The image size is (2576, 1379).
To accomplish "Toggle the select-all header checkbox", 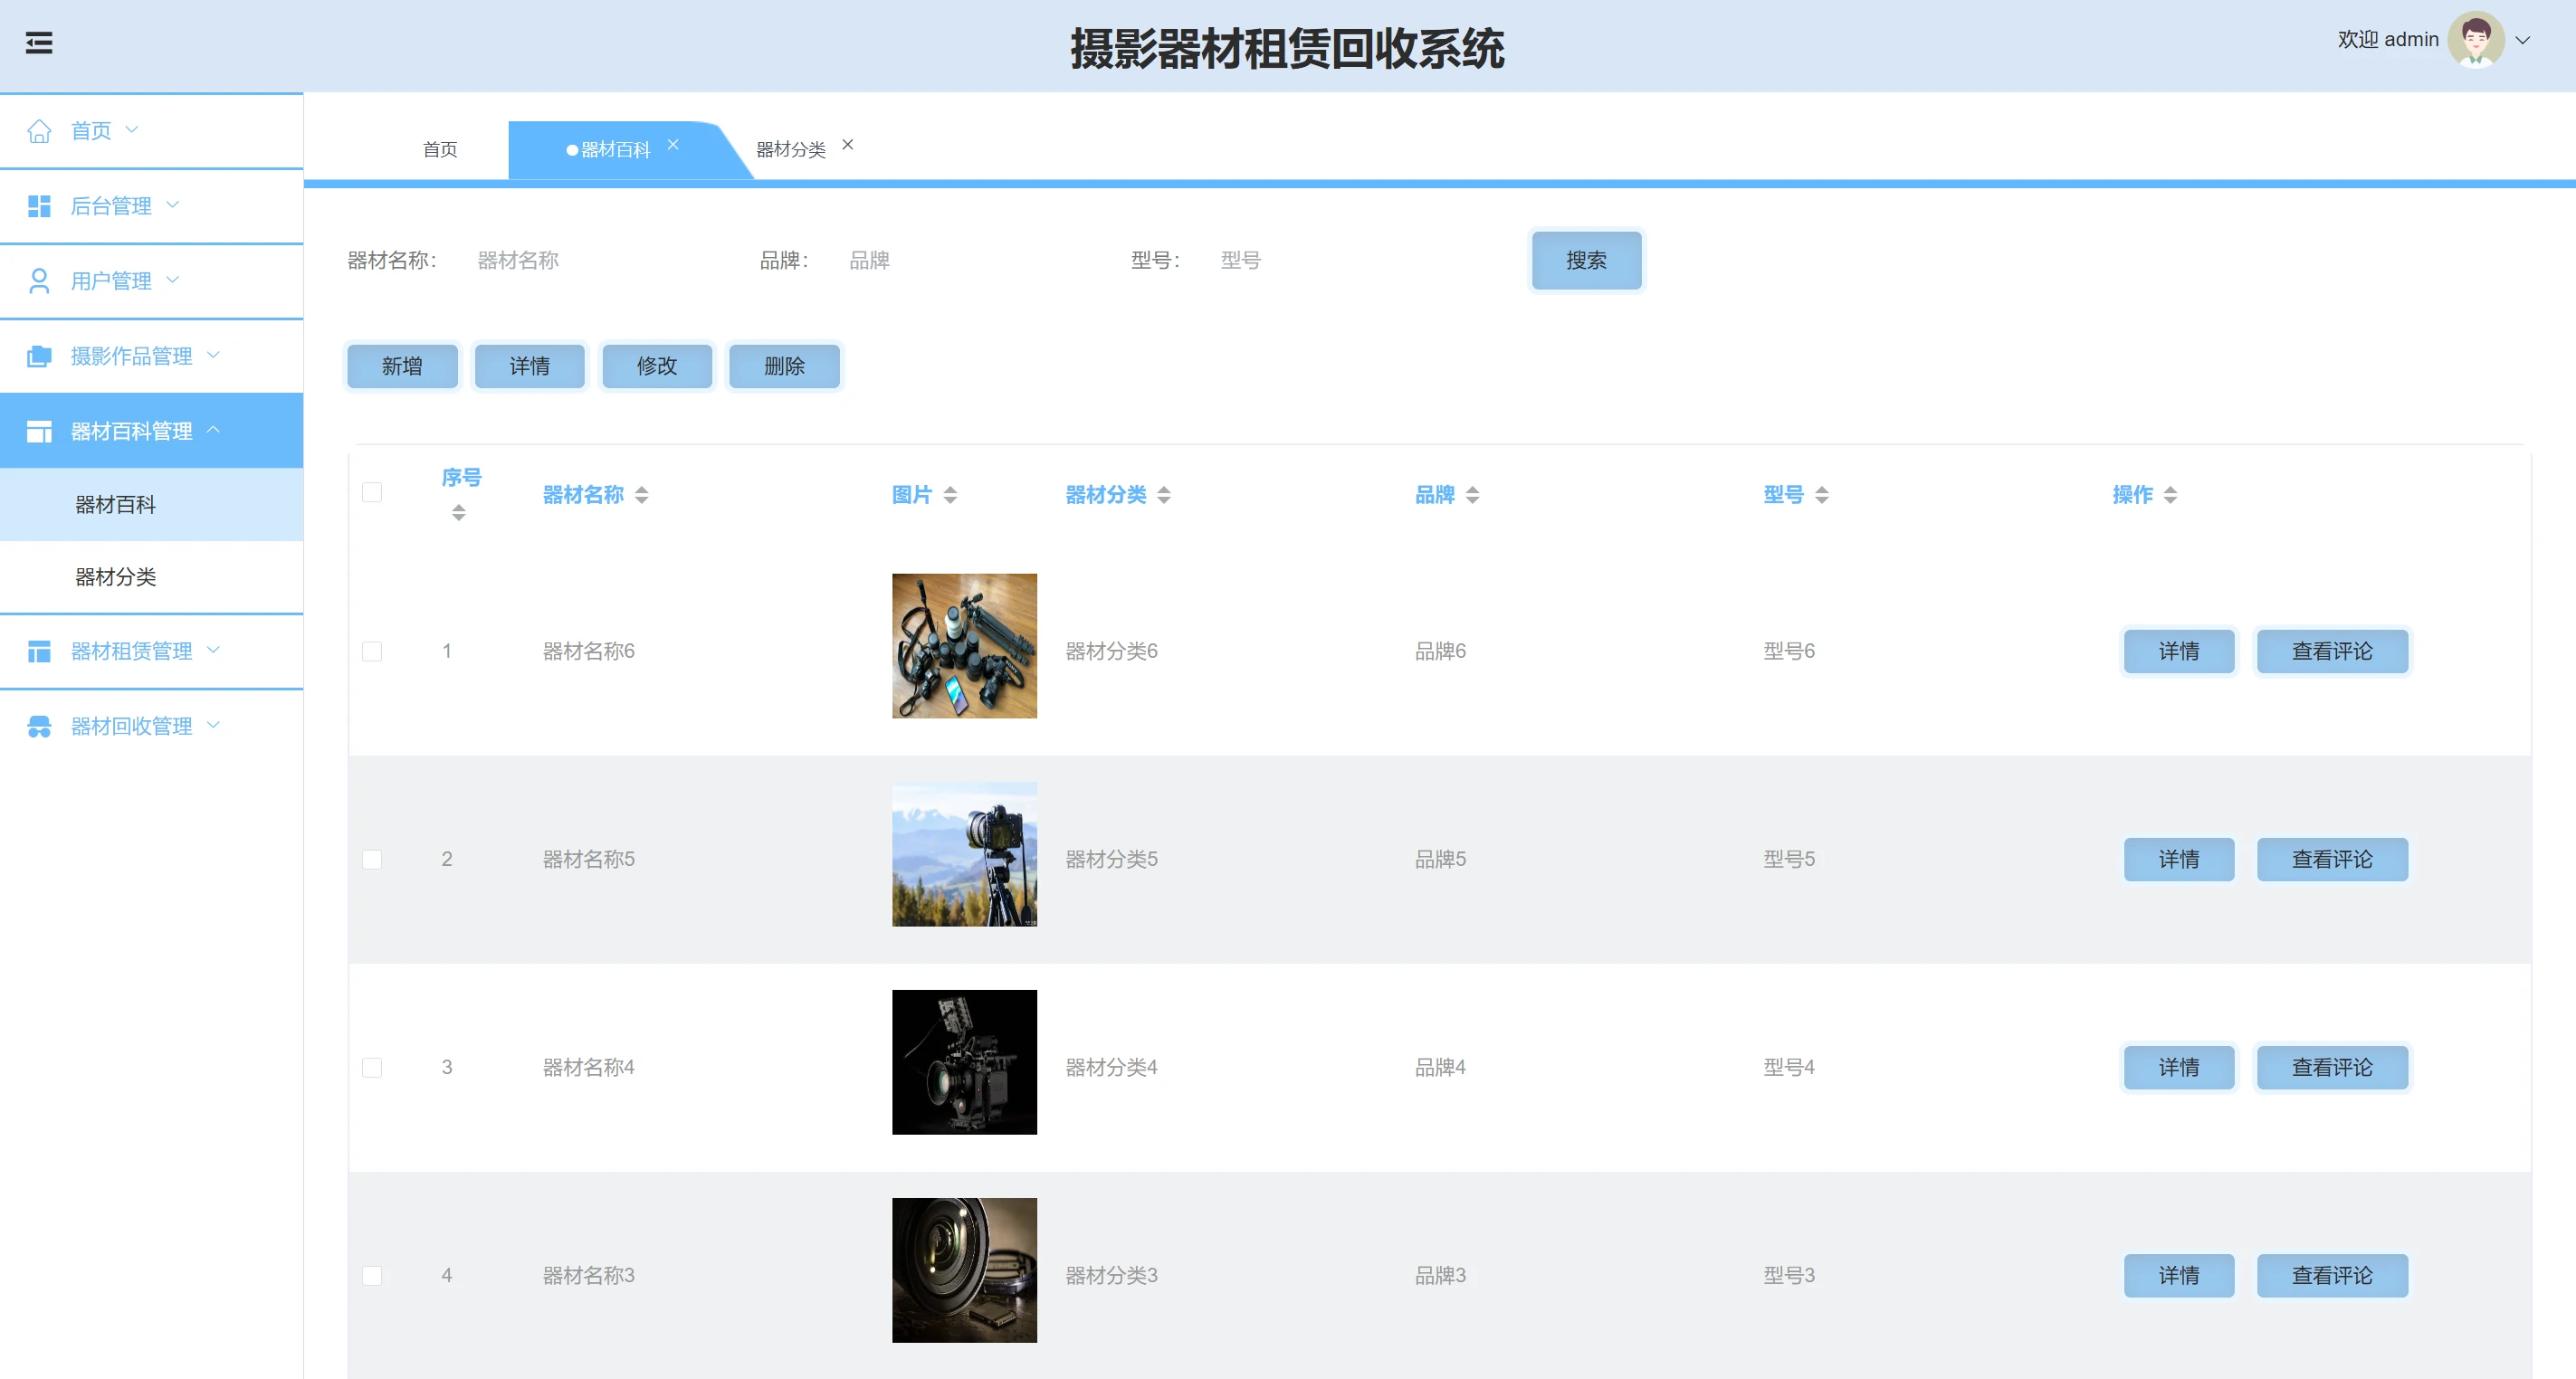I will coord(372,492).
